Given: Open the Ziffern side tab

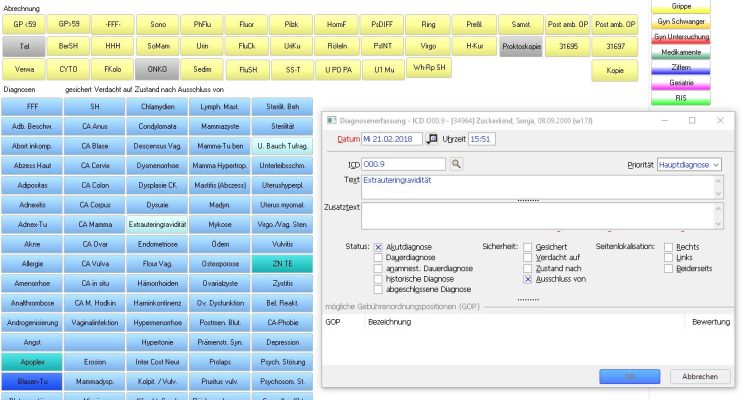Looking at the screenshot, I should click(681, 67).
